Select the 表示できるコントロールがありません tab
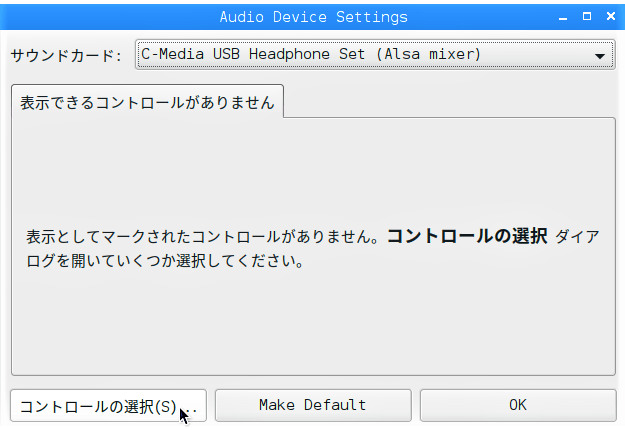This screenshot has width=625, height=430. coord(147,102)
